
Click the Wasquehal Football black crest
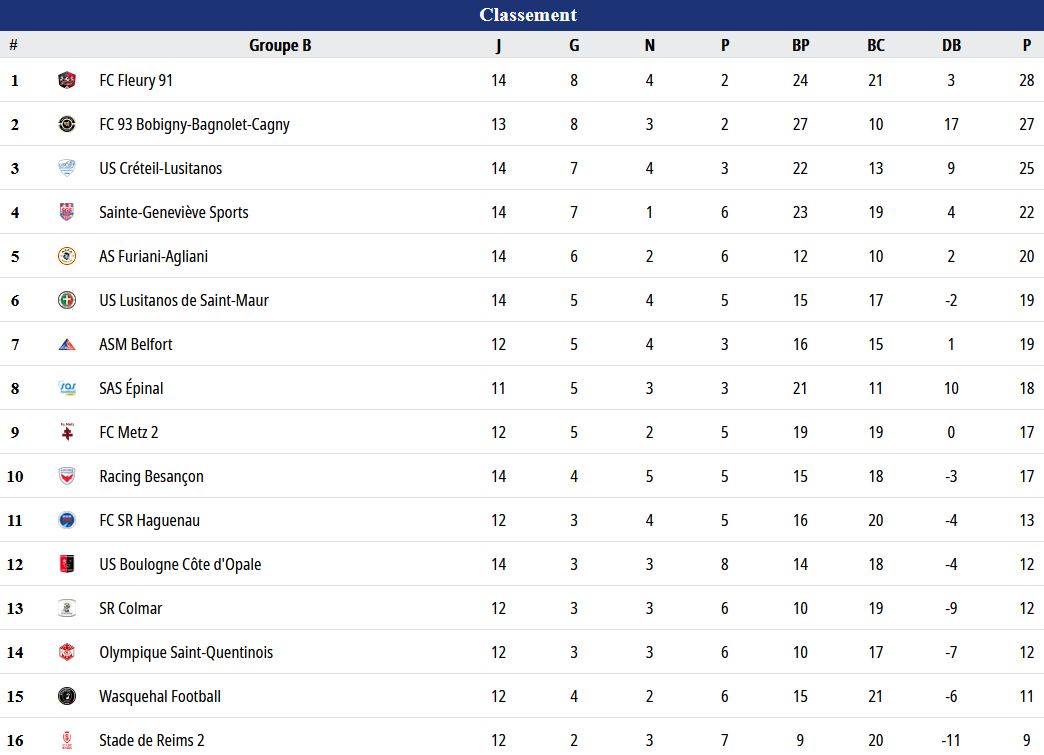tap(67, 696)
